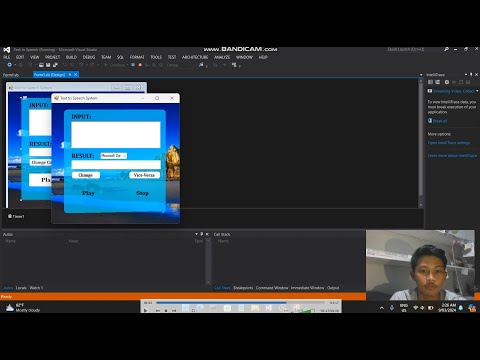Switch to the Output tab
Screen dimensions: 480x360
point(333,288)
